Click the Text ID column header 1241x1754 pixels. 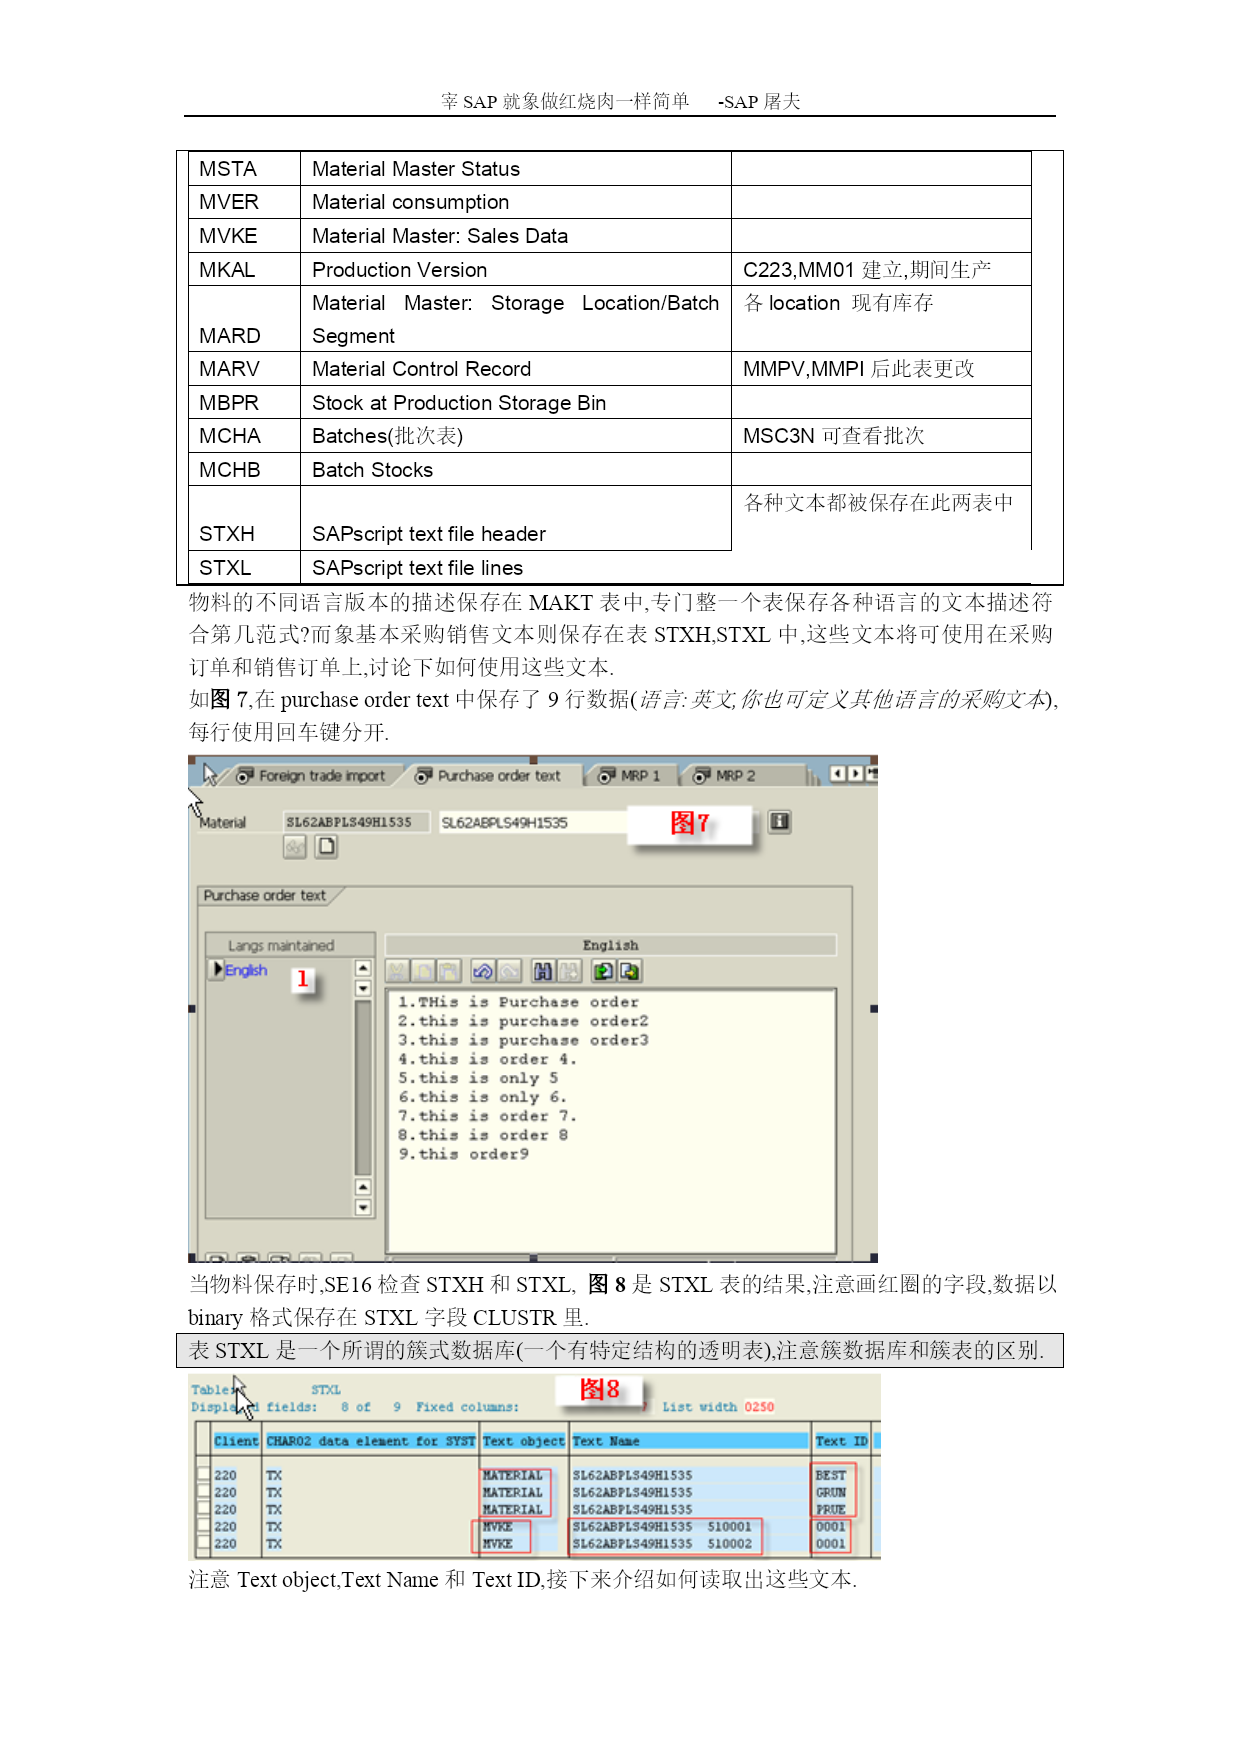(841, 1441)
